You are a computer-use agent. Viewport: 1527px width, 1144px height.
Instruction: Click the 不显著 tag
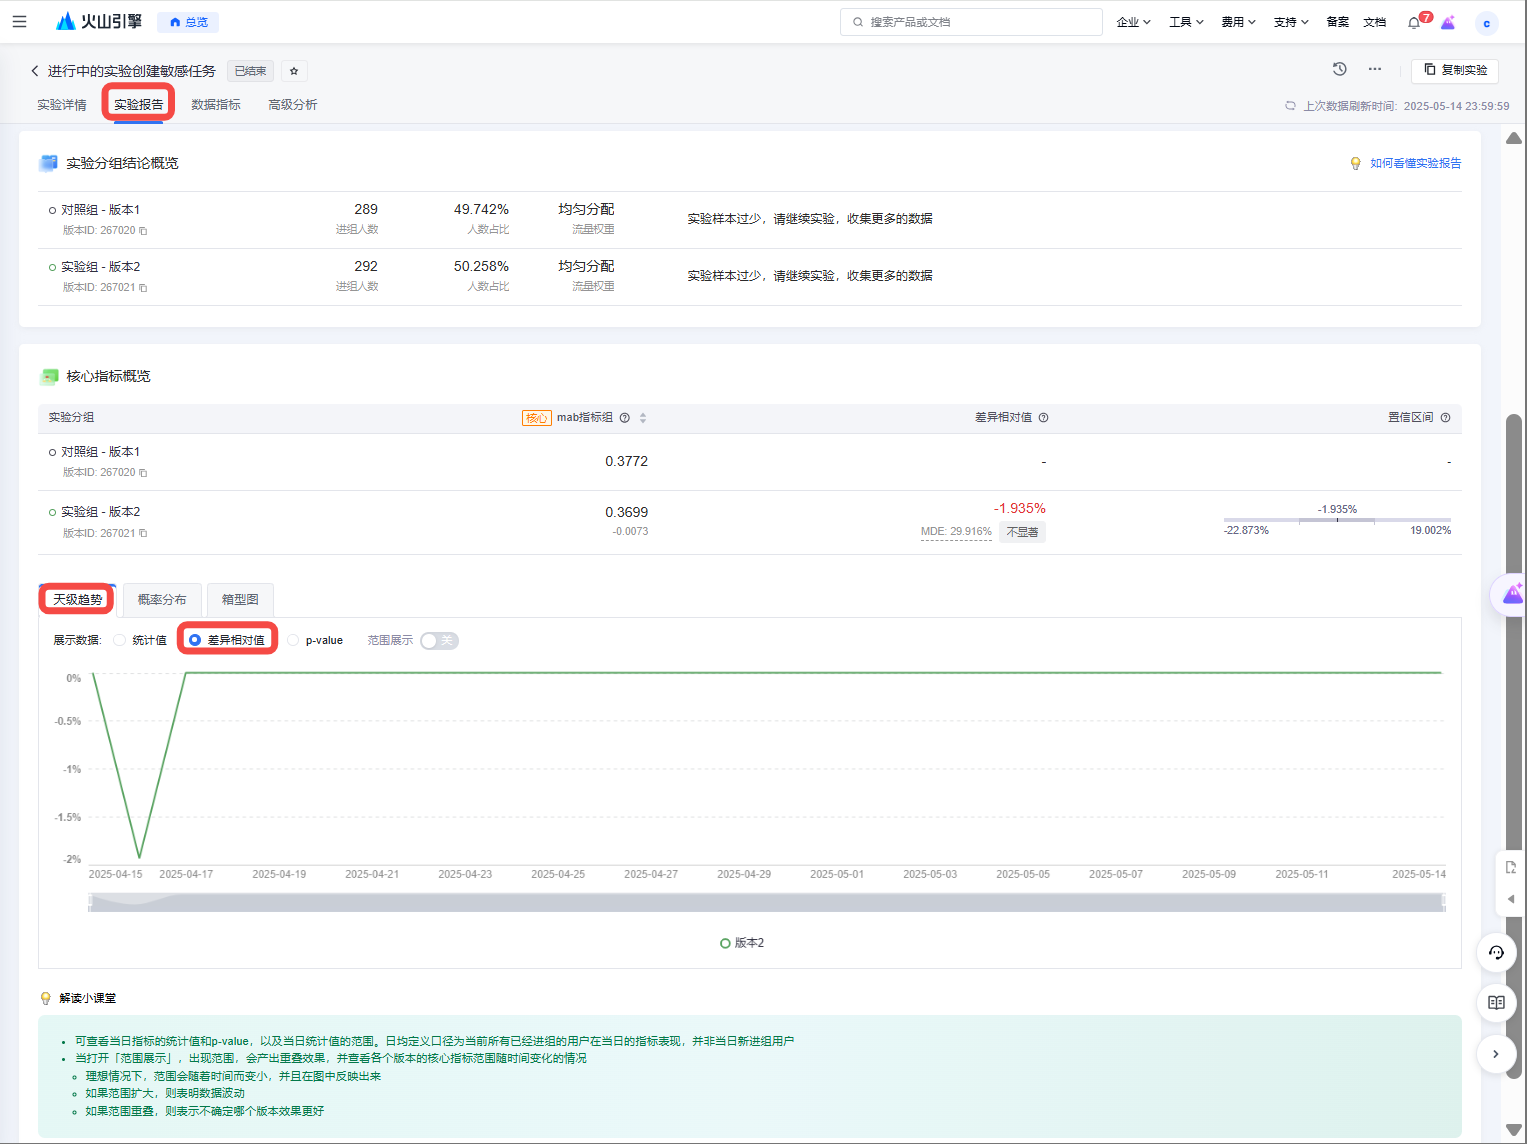pos(1022,532)
